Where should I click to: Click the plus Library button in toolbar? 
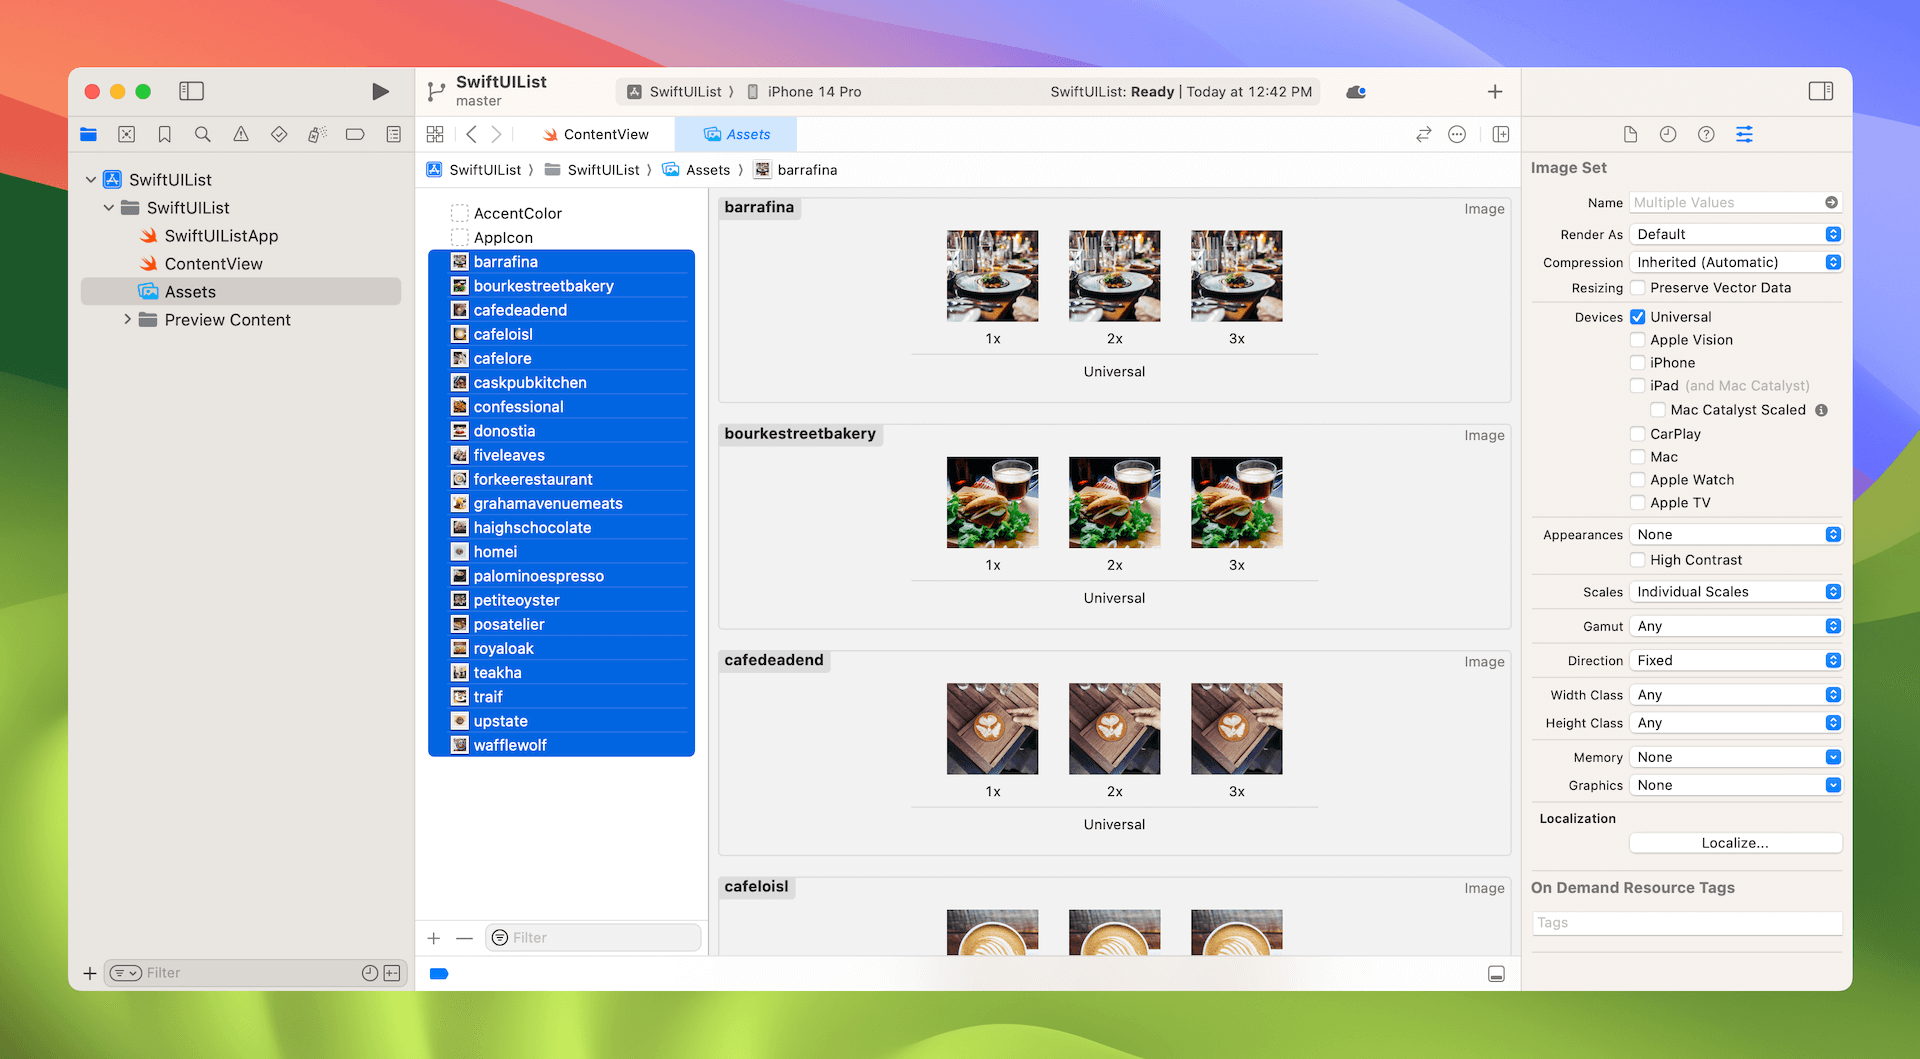point(1495,92)
